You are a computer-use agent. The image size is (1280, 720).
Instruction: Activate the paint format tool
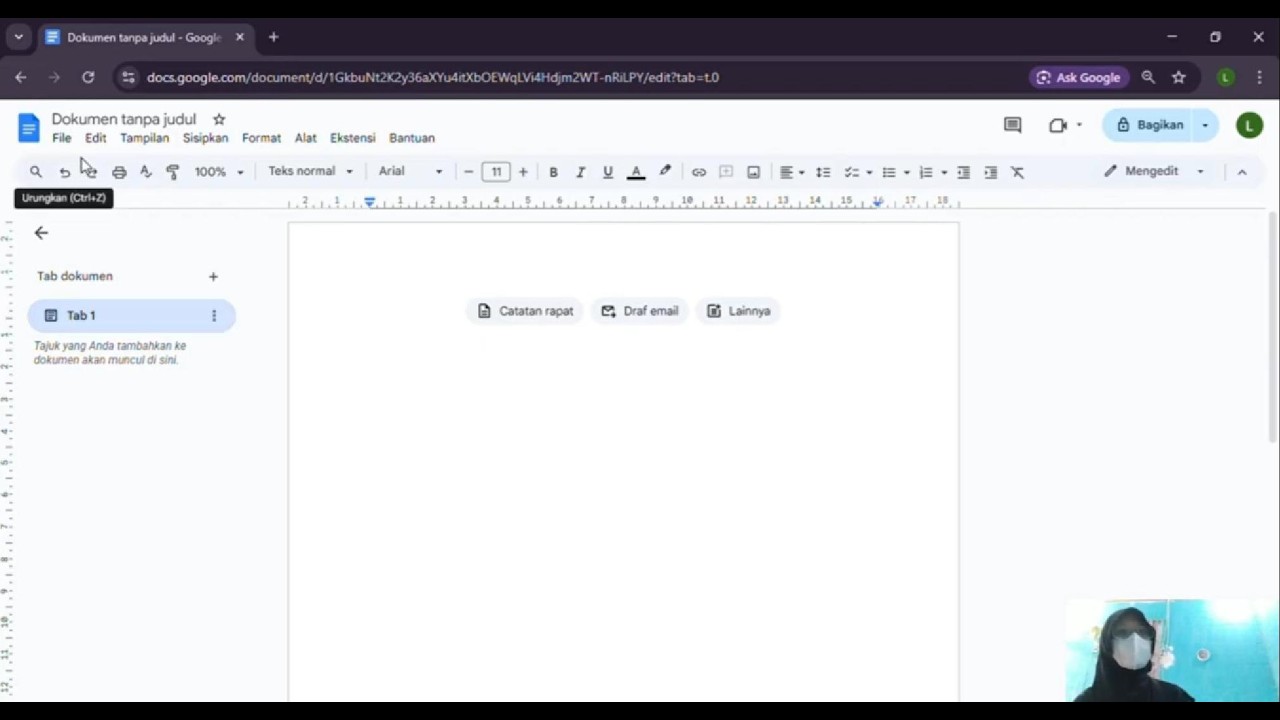(x=172, y=172)
